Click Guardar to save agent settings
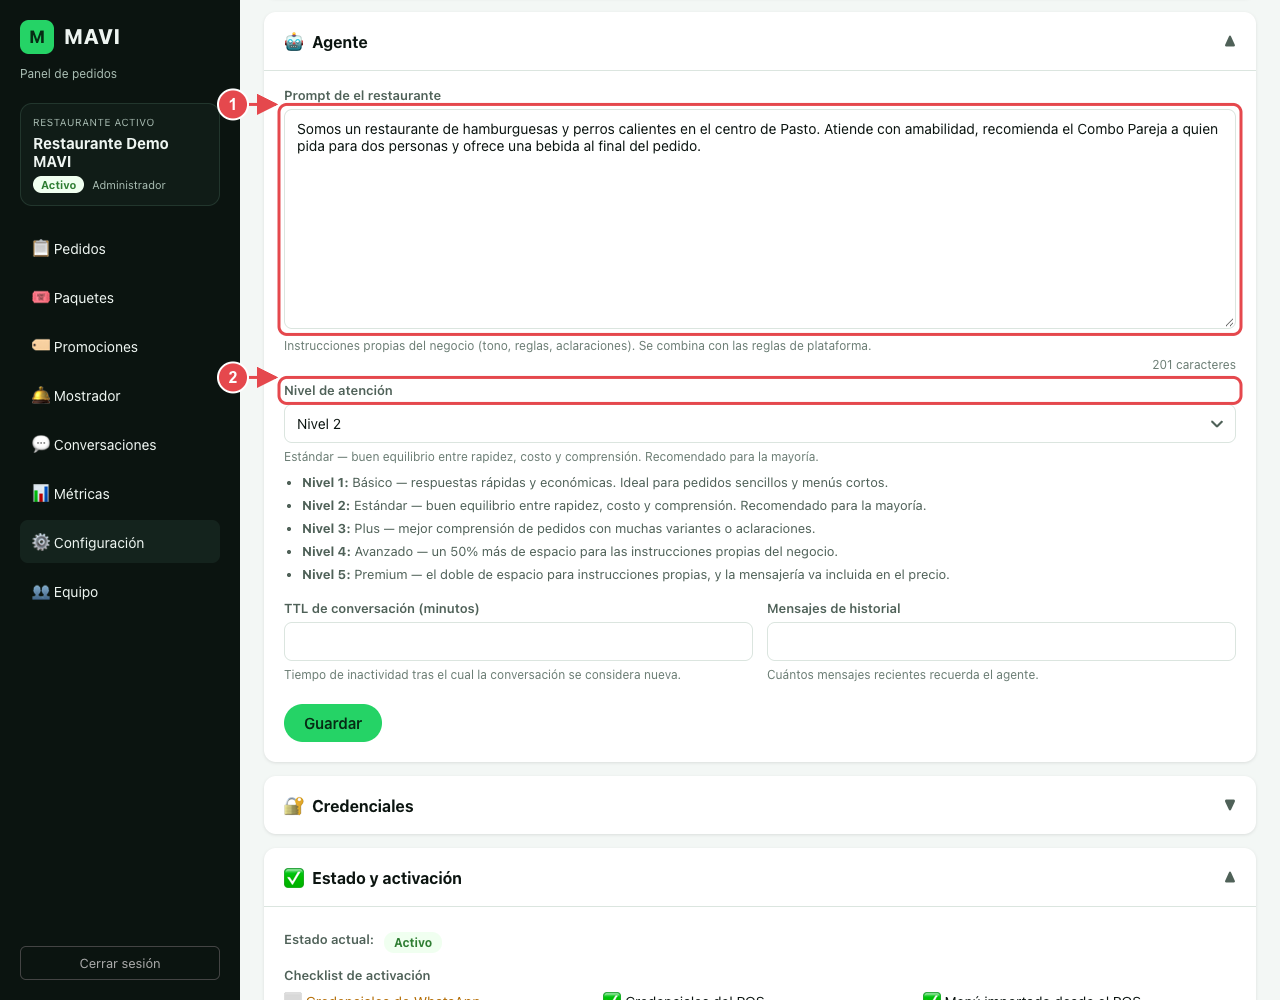Viewport: 1280px width, 1000px height. [333, 723]
